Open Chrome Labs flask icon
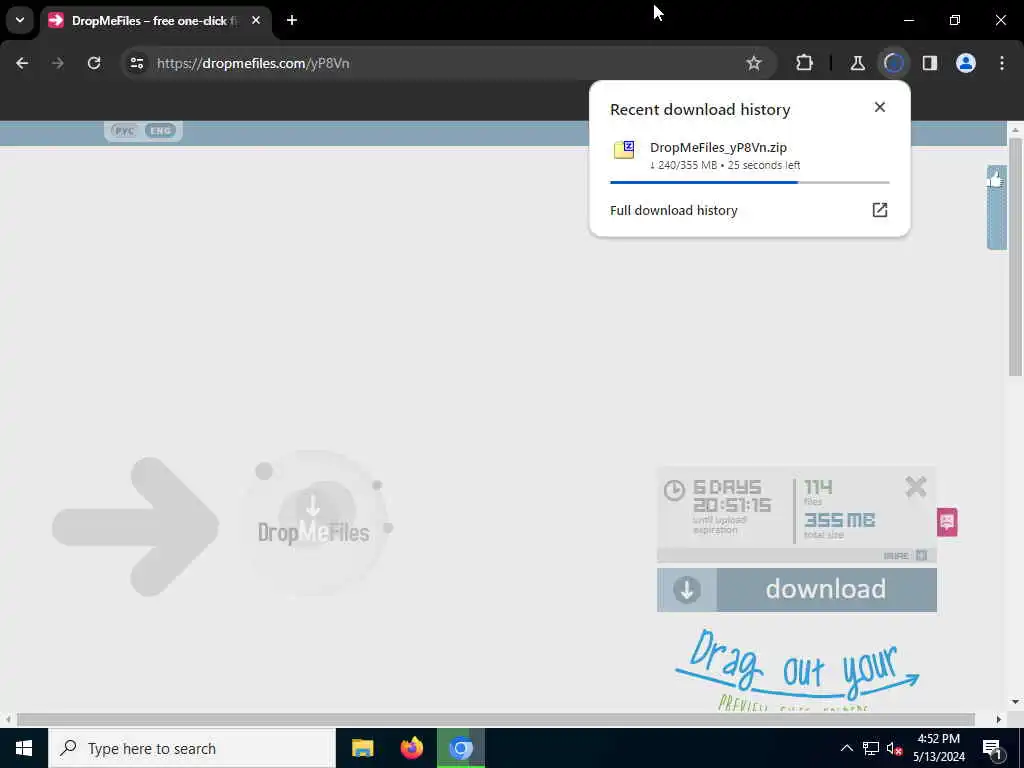1024x768 pixels. (x=857, y=63)
